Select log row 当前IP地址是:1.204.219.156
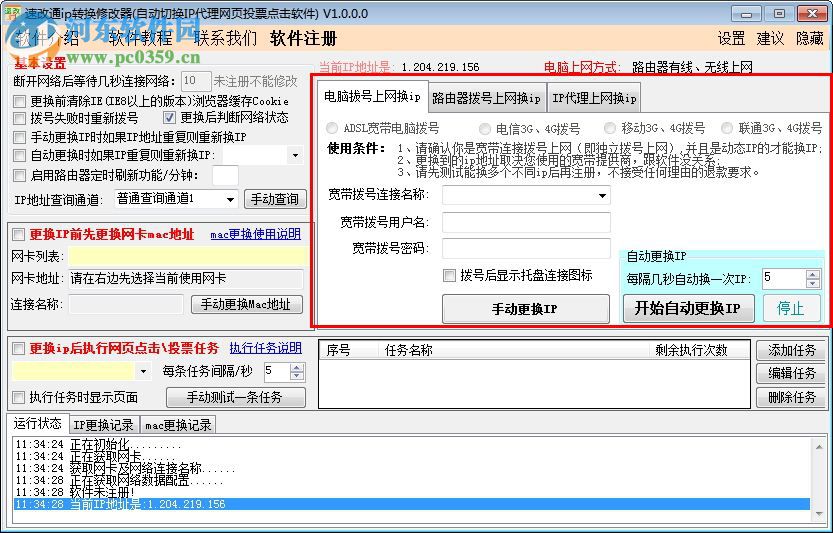The height and width of the screenshot is (533, 833). coord(412,504)
